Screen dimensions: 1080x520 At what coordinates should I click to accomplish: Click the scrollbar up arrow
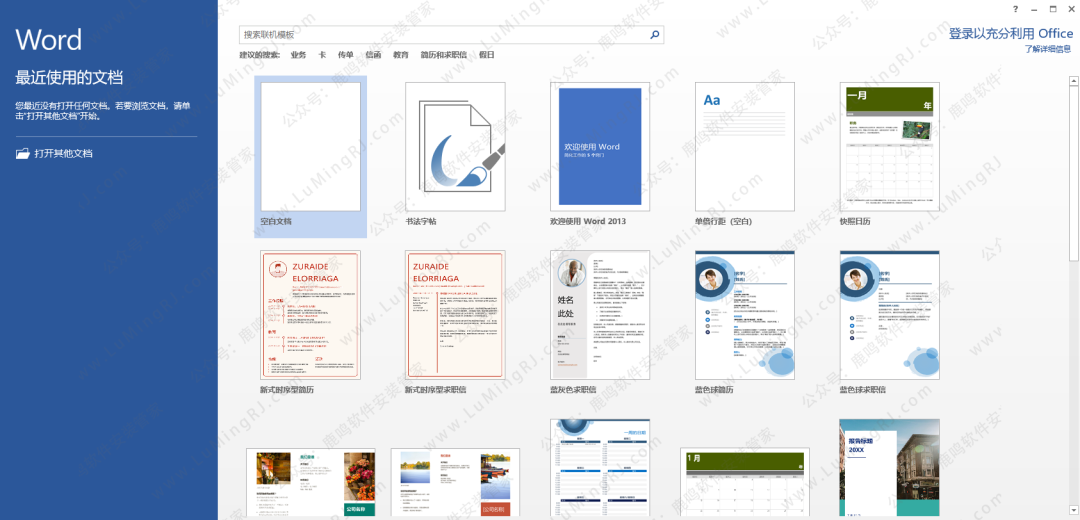point(1073,81)
